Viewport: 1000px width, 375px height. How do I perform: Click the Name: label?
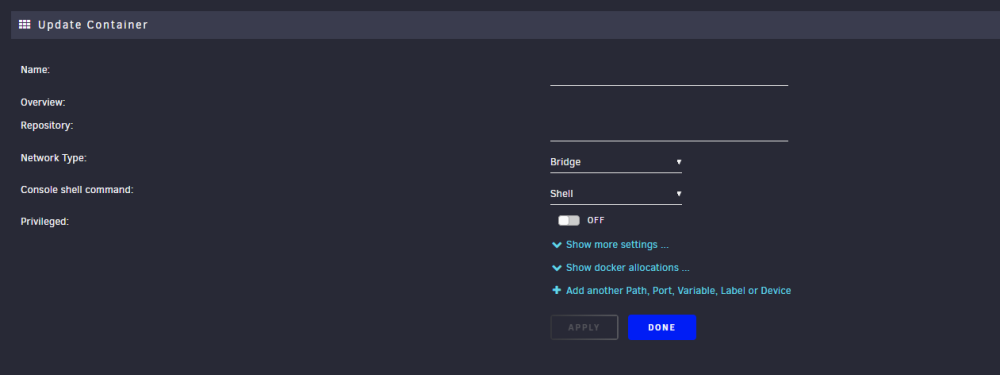tap(35, 70)
